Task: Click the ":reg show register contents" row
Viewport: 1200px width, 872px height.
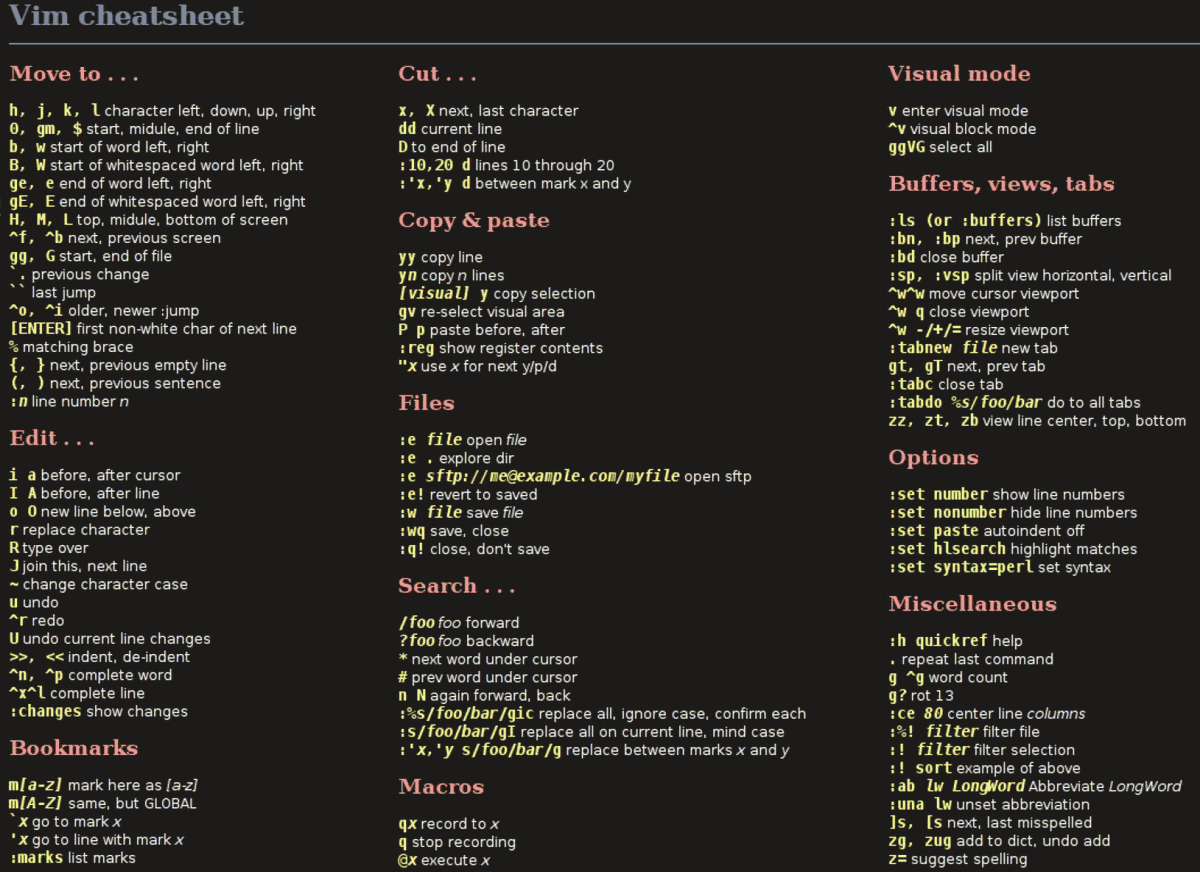Action: [x=500, y=348]
